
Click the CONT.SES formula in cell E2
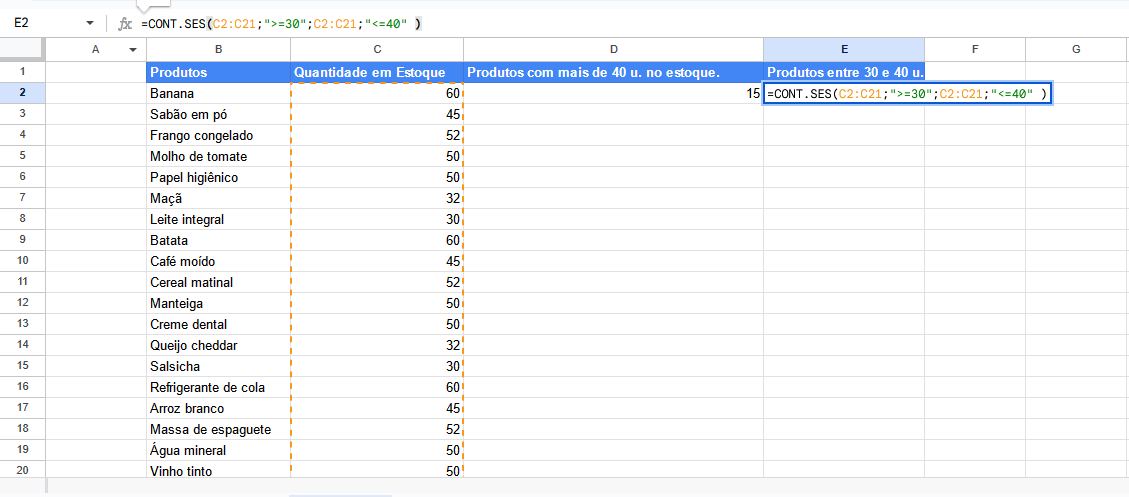(907, 94)
